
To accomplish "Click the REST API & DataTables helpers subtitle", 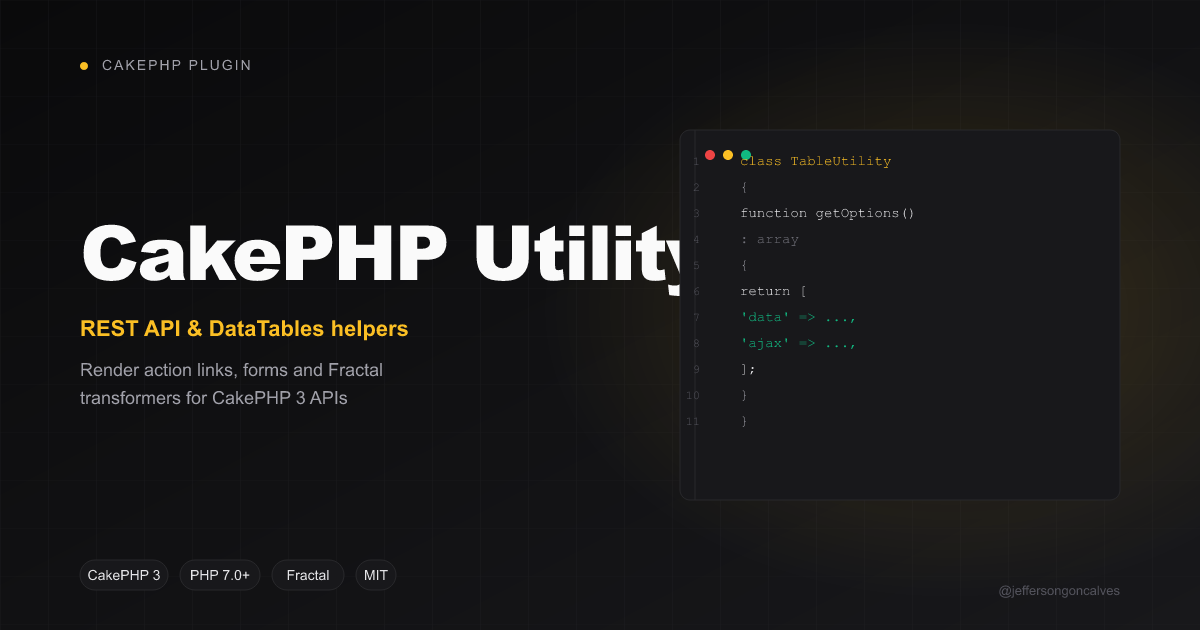I will coord(244,328).
